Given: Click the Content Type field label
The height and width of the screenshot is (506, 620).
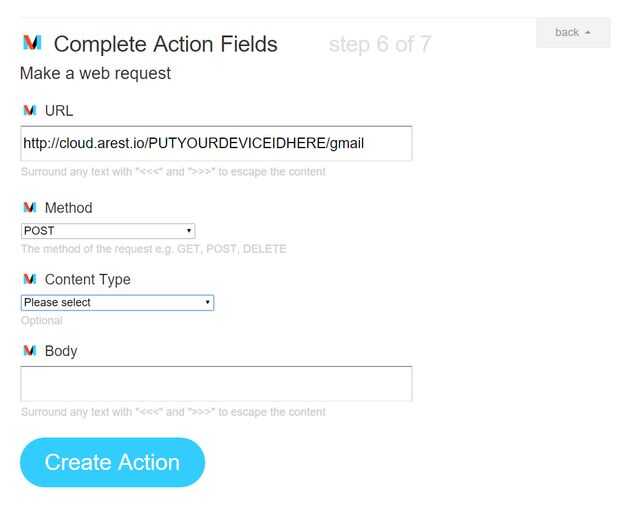Looking at the screenshot, I should 88,280.
